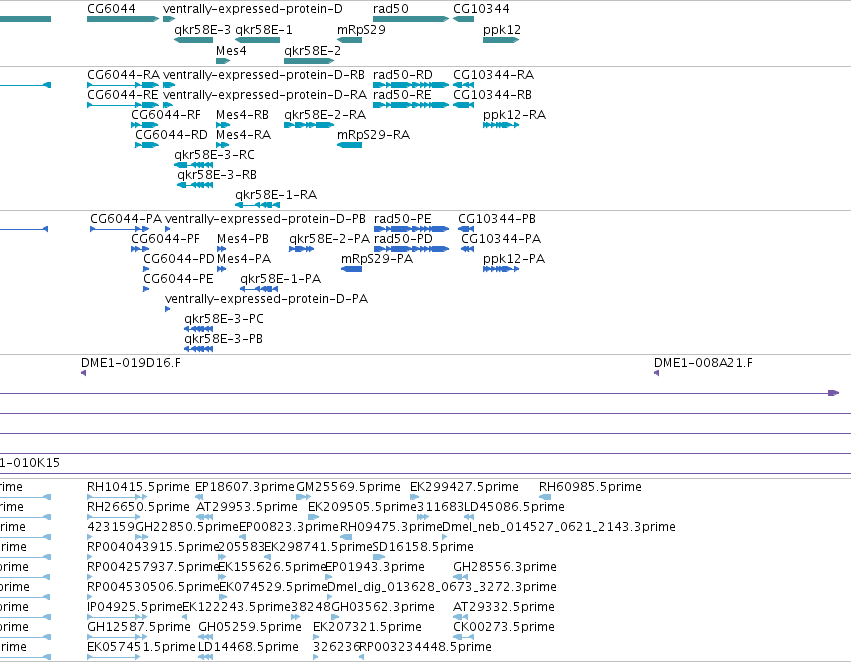The height and width of the screenshot is (662, 851).
Task: Select the qkr58E-1 gene bar
Action: click(x=257, y=40)
